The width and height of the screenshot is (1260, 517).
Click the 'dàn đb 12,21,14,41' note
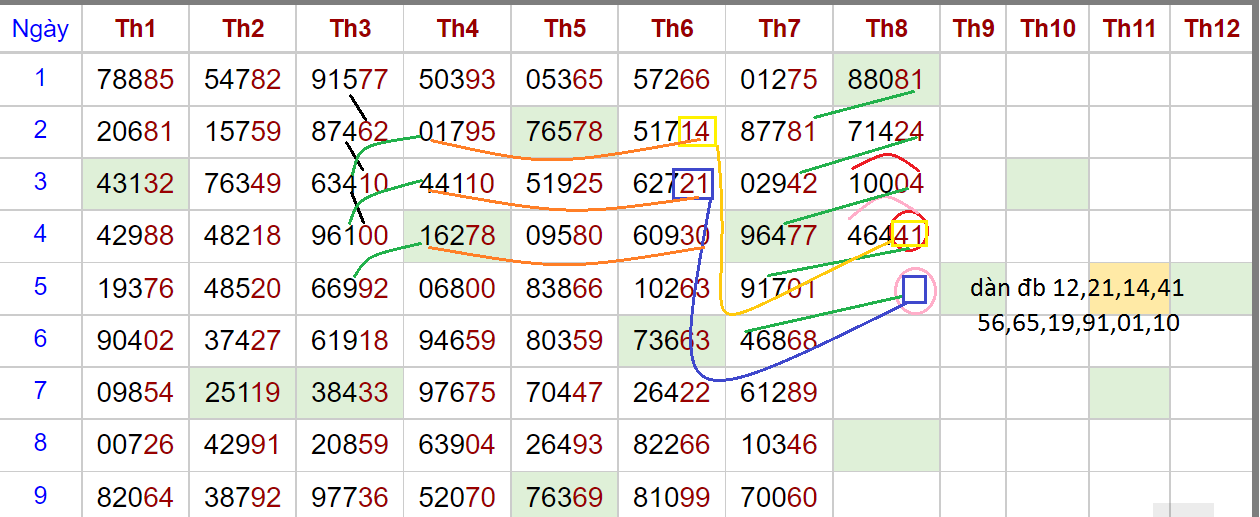tap(1077, 290)
